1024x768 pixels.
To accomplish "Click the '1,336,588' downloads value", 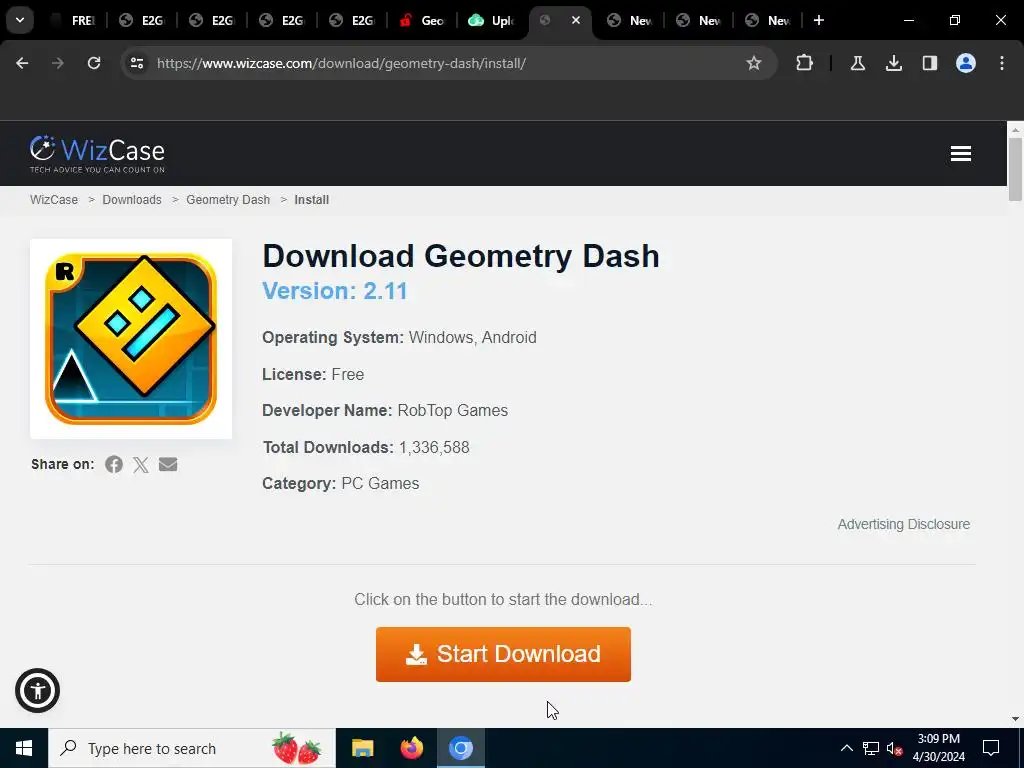I will (434, 447).
